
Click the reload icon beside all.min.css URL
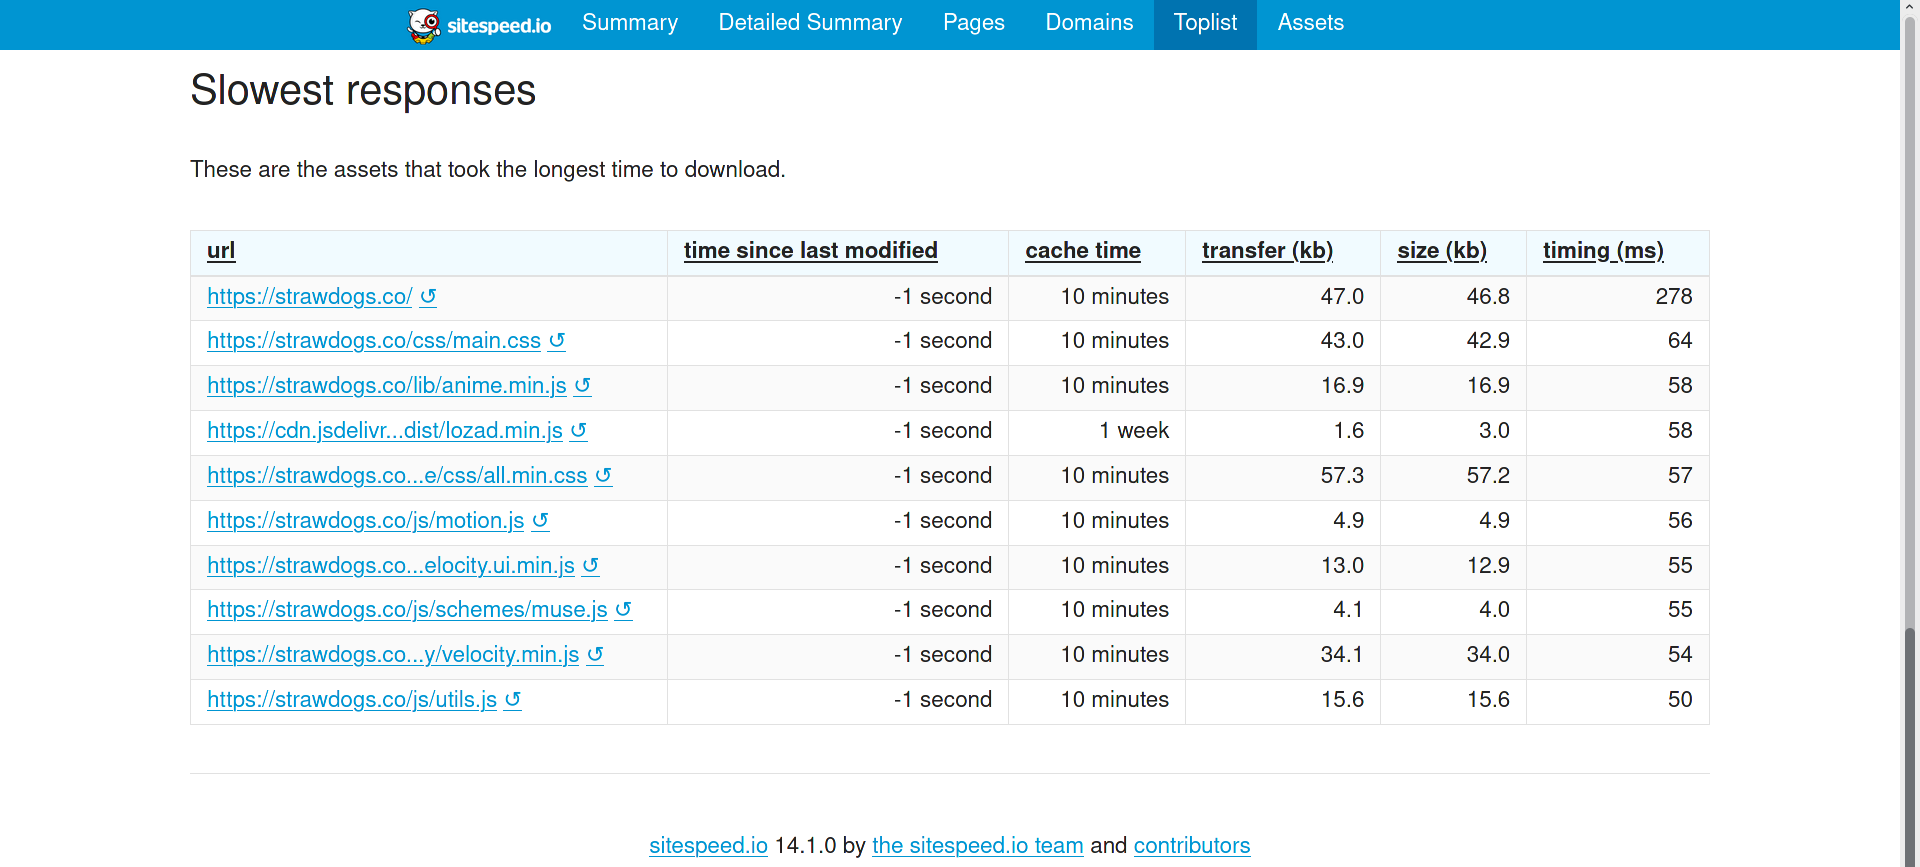603,475
